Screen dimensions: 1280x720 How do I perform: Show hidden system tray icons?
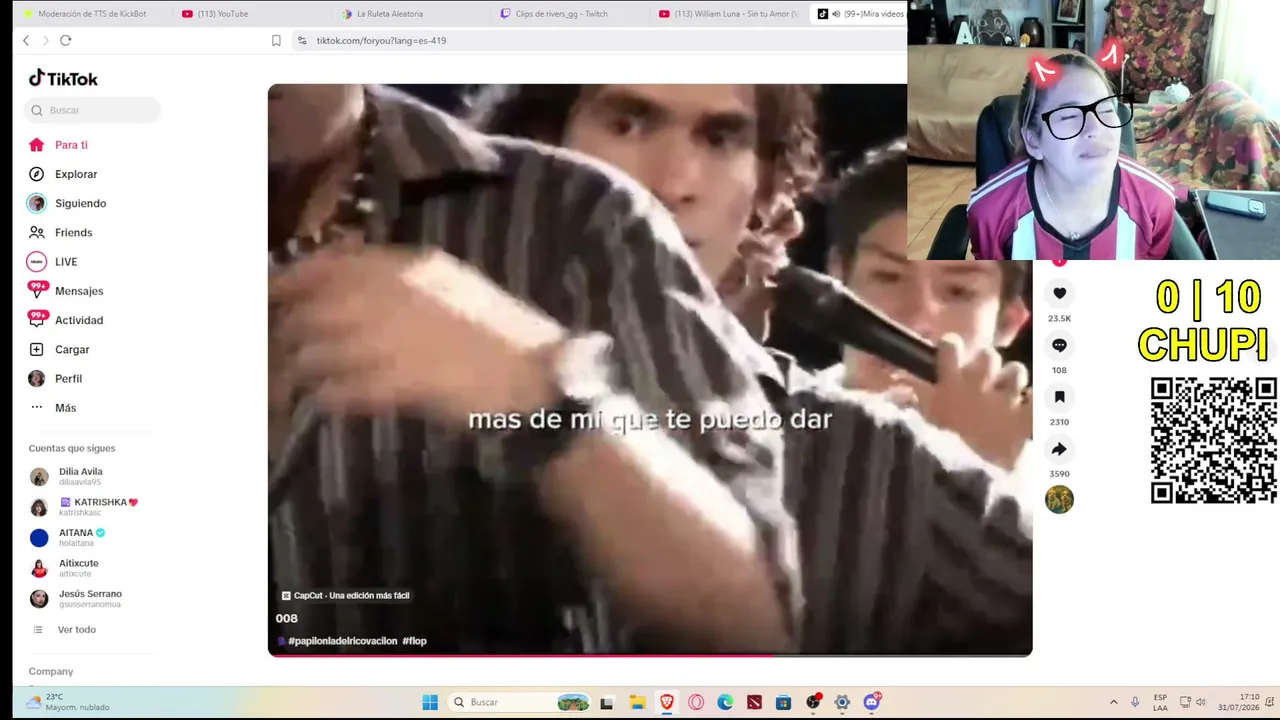1113,702
